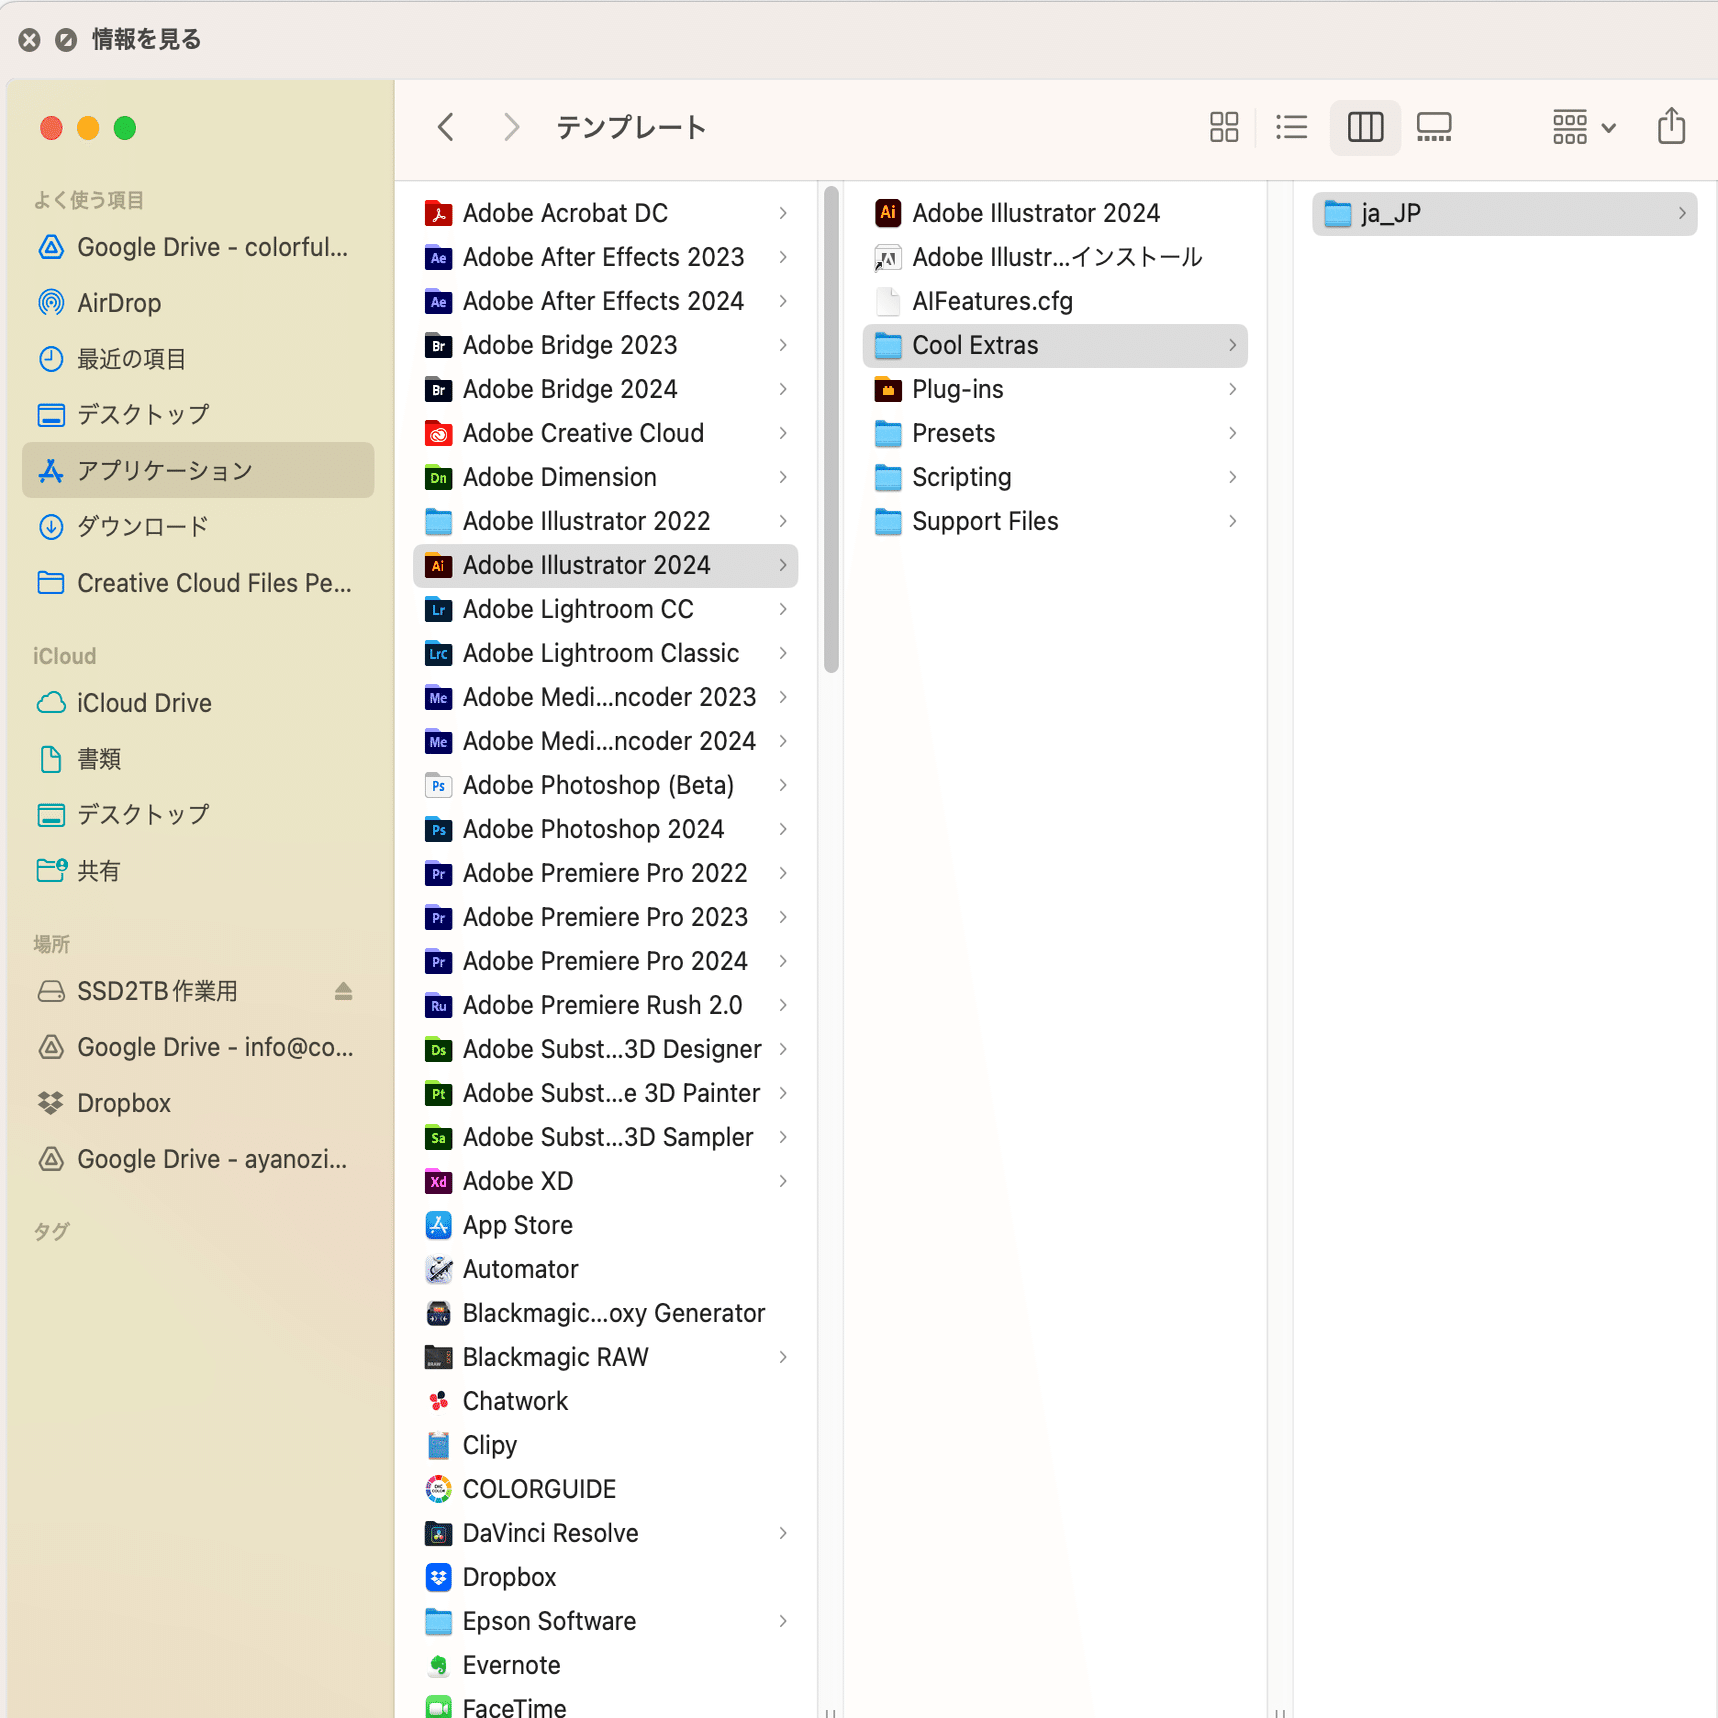This screenshot has width=1718, height=1718.
Task: Expand the Adobe Illustrator 2022 folder chevron
Action: click(x=783, y=521)
